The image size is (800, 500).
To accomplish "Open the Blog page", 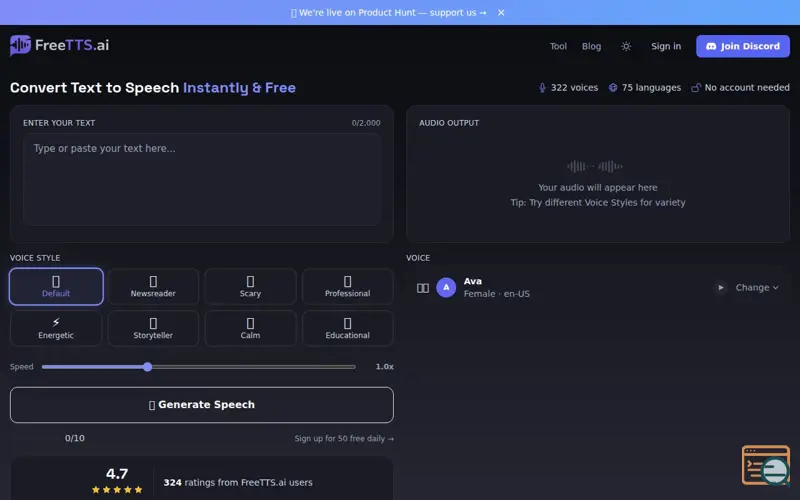I will click(x=591, y=46).
